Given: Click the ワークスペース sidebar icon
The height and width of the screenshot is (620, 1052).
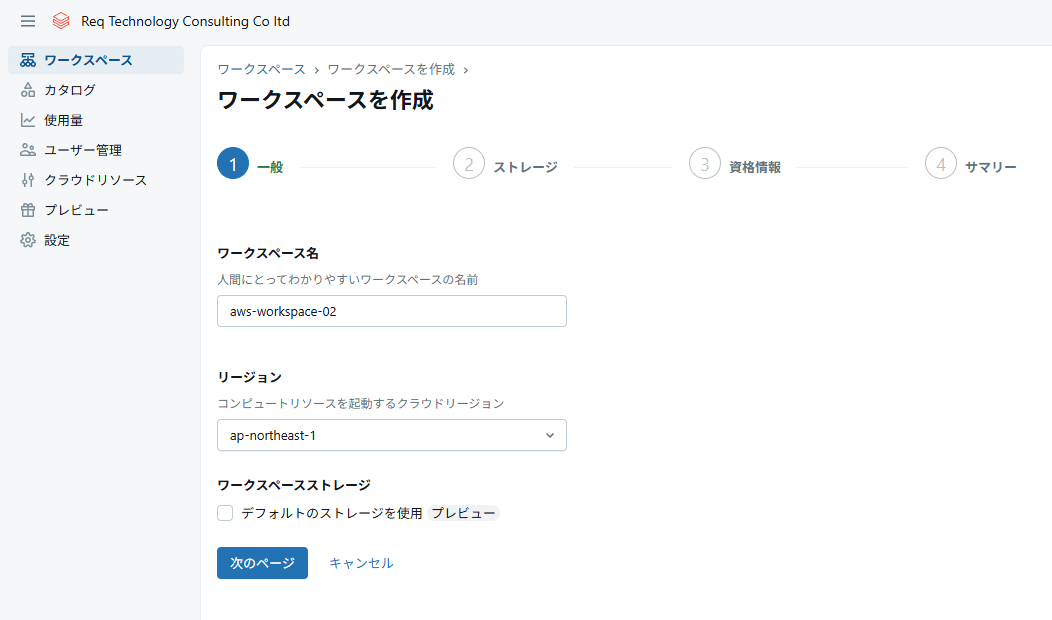Looking at the screenshot, I should (x=28, y=60).
